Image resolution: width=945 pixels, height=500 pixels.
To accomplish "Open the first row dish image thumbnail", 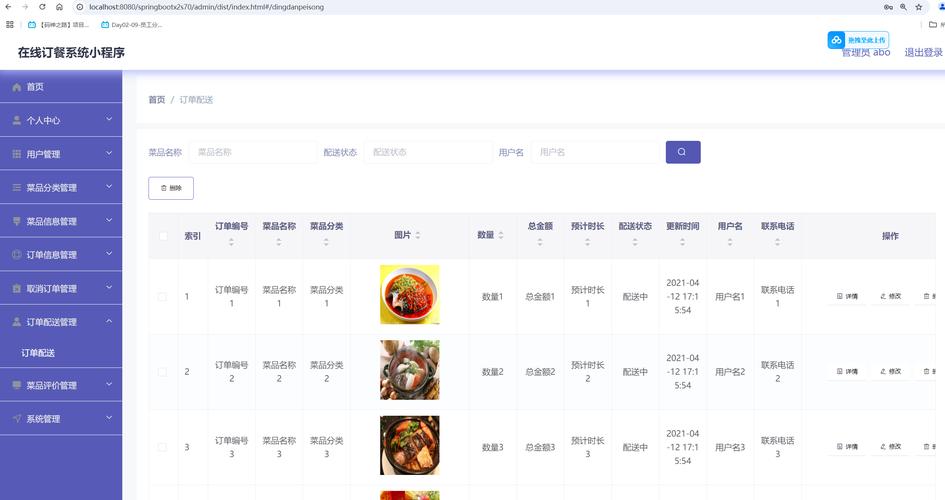I will pyautogui.click(x=409, y=294).
